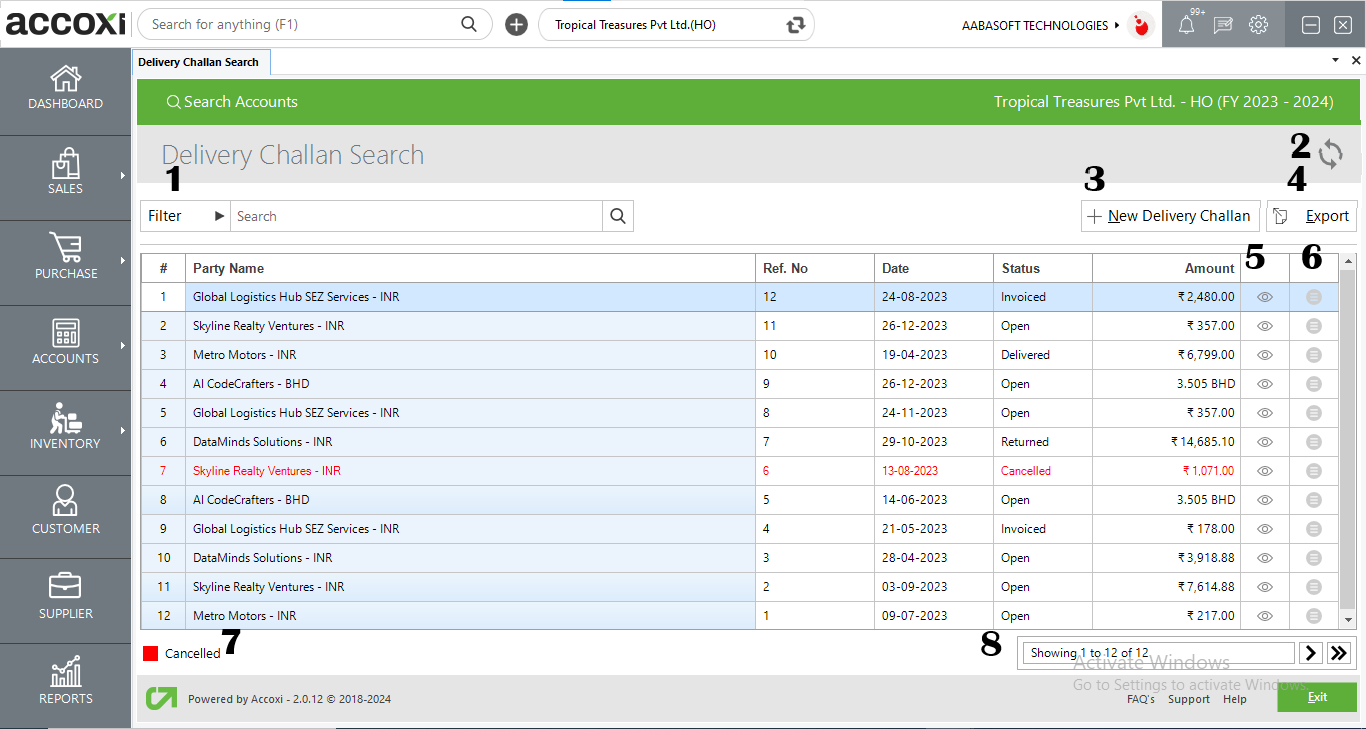Viewport: 1366px width, 729px height.
Task: Preview DataMinds Solutions Ref. No 7 via eye icon
Action: 1265,442
